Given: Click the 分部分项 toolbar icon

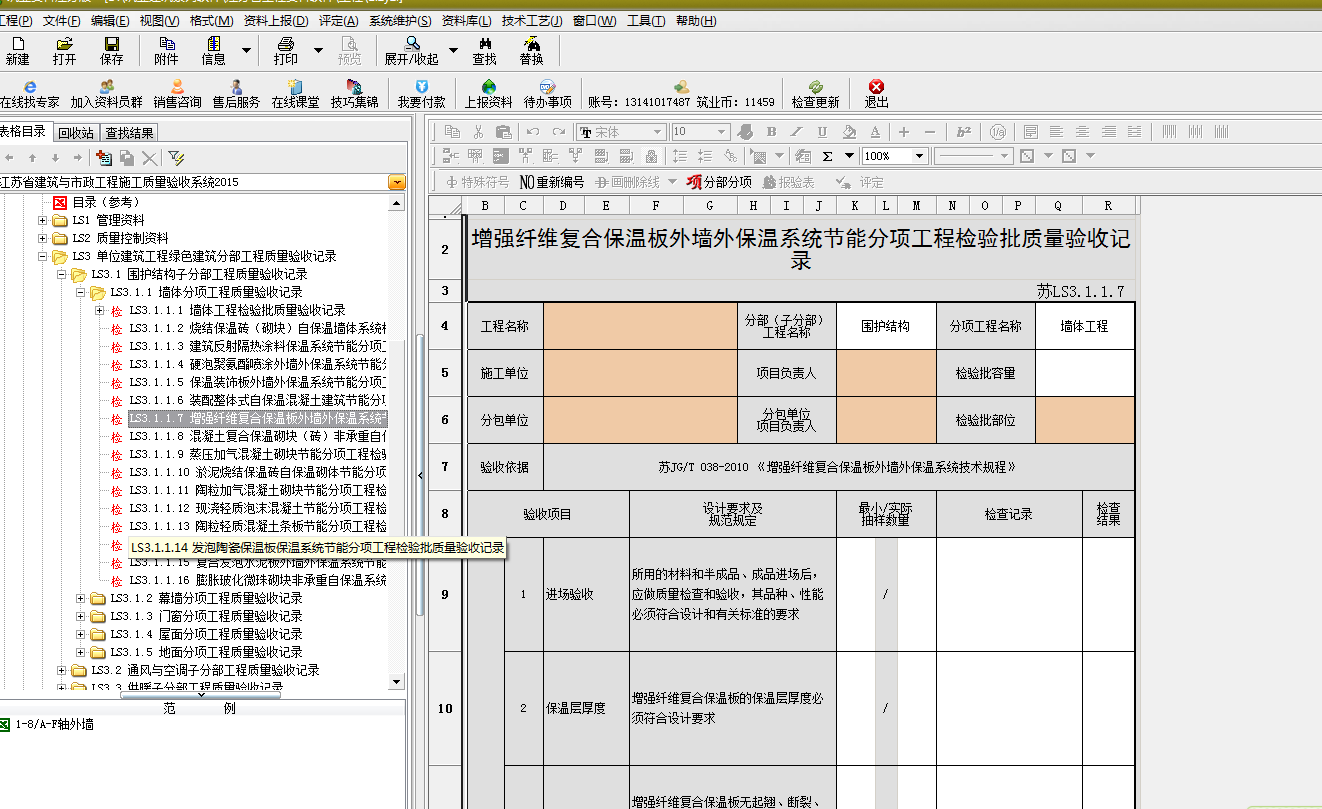Looking at the screenshot, I should tap(719, 182).
